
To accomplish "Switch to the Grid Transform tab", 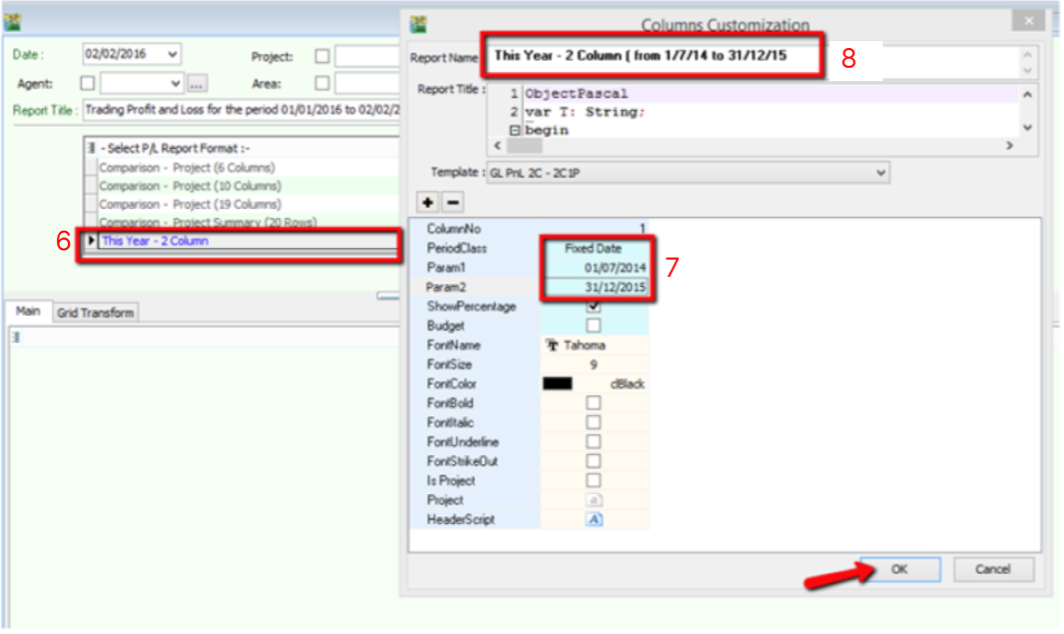I will pos(95,313).
